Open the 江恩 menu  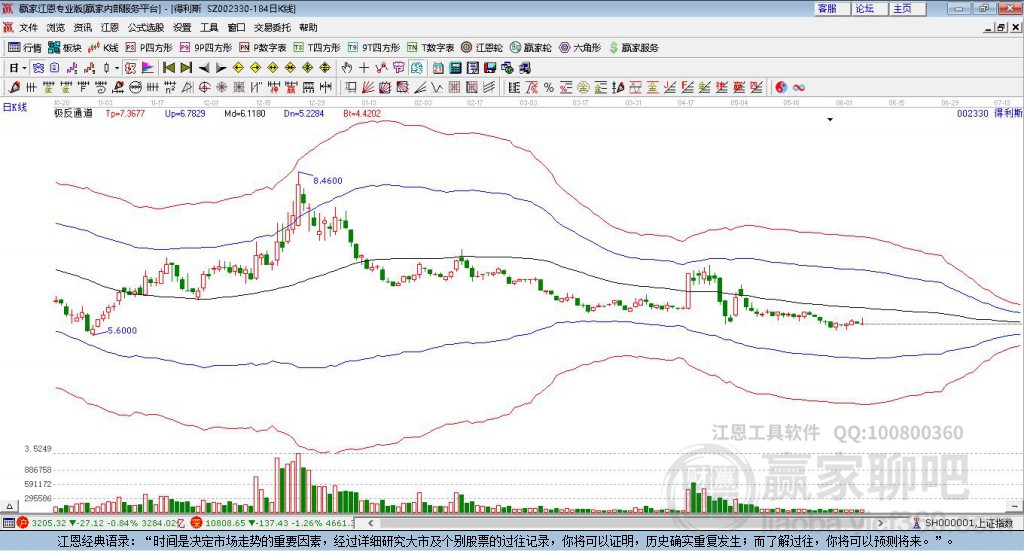(110, 27)
